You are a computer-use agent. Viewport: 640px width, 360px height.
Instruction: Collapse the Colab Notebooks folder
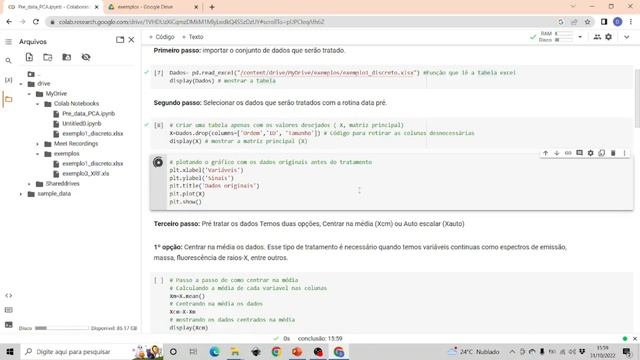point(38,104)
